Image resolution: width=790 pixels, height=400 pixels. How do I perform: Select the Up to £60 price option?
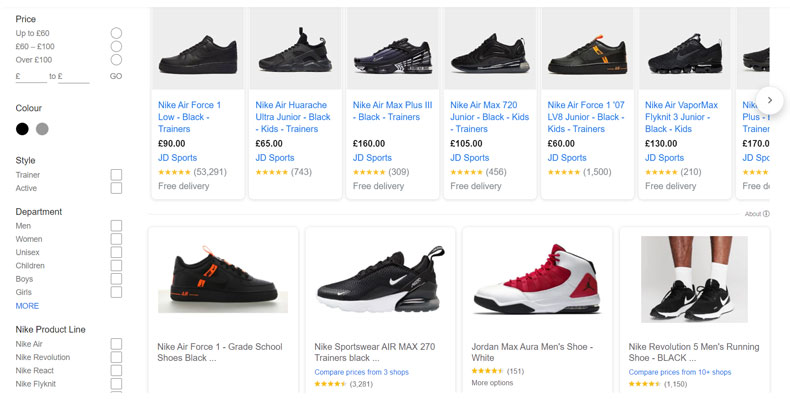[x=116, y=33]
